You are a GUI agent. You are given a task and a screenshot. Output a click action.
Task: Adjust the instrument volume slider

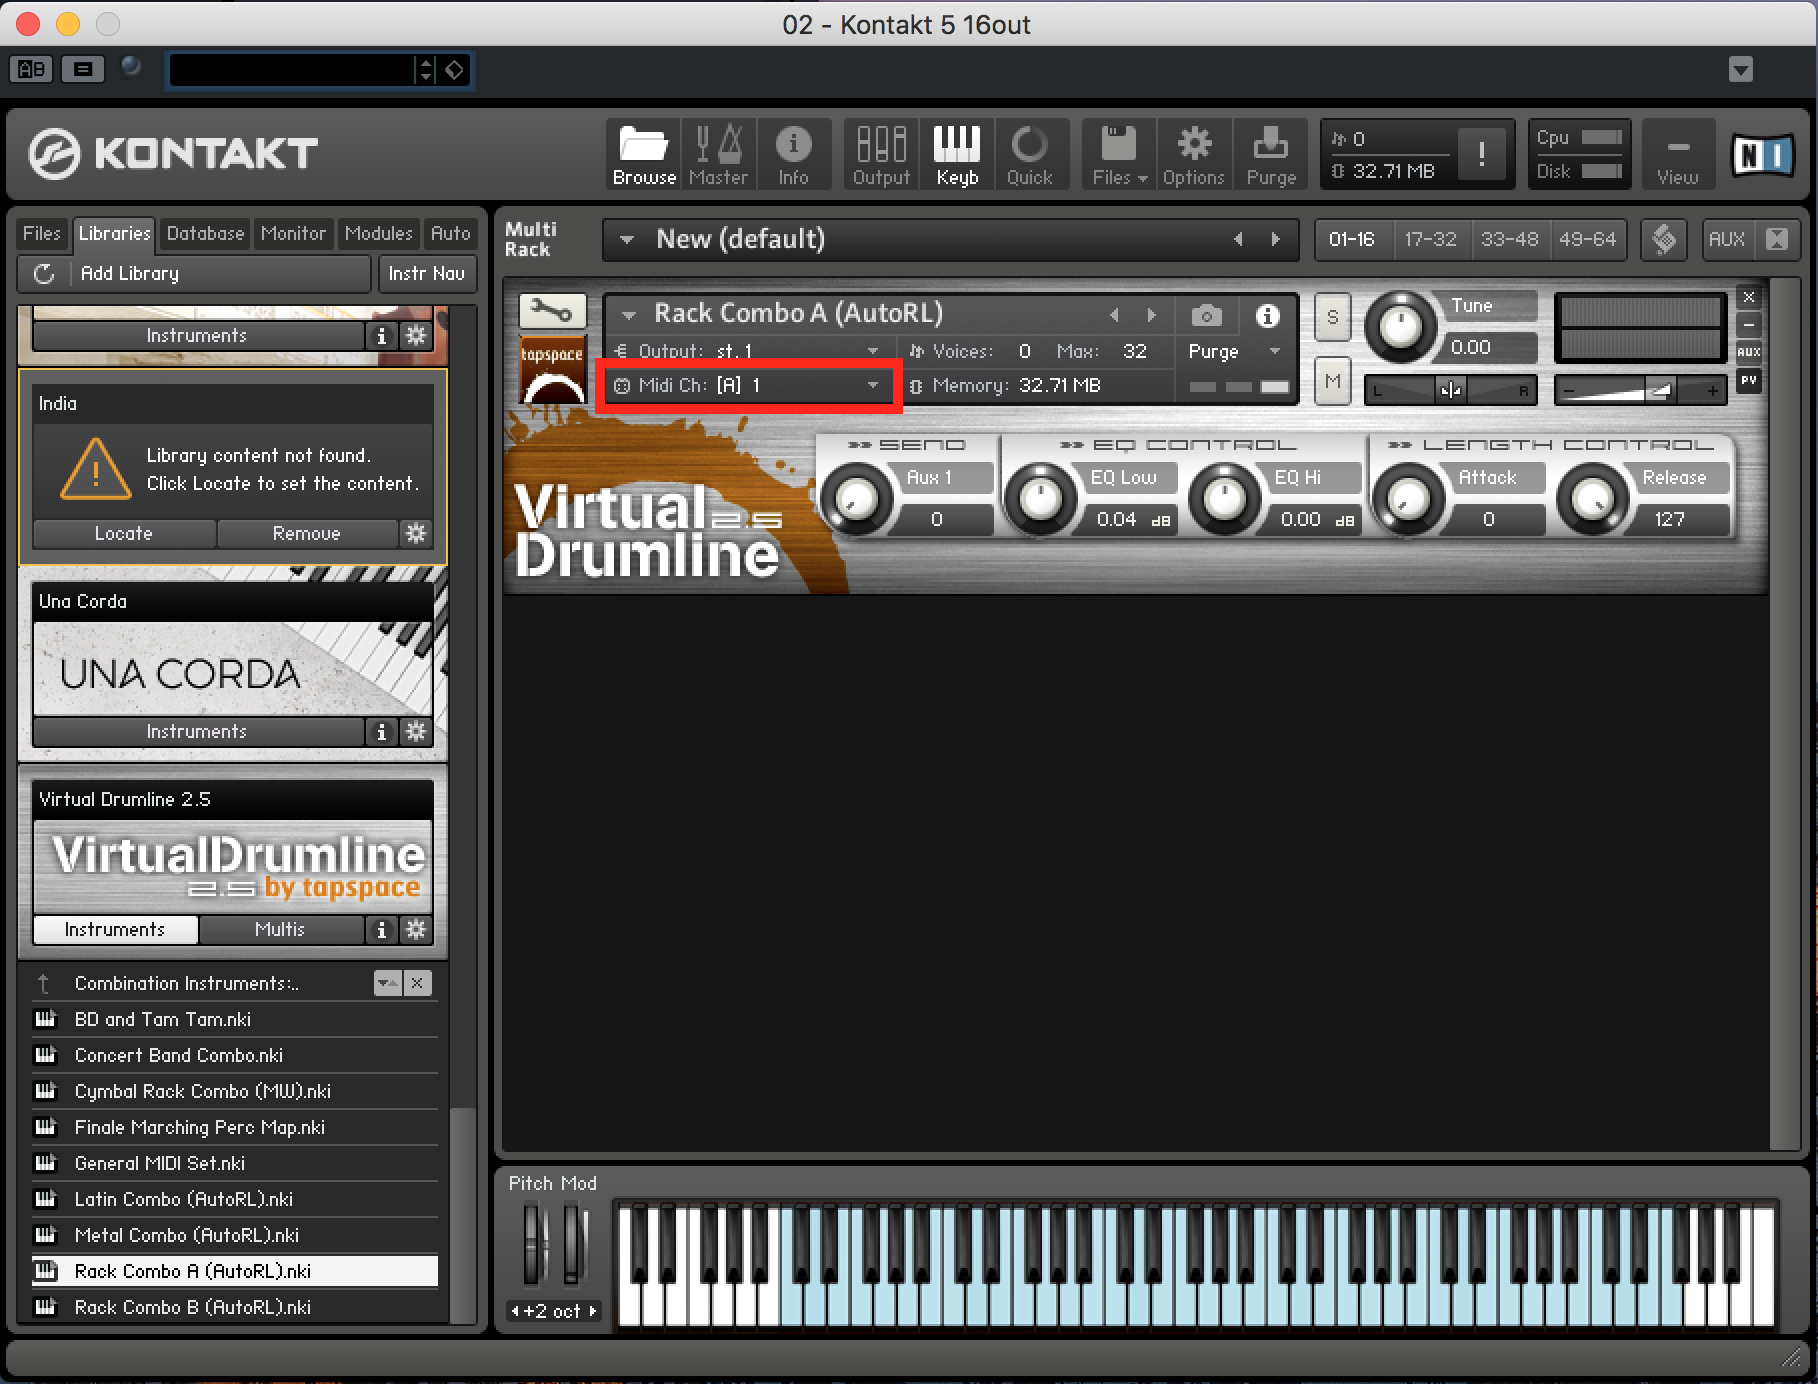(1641, 390)
